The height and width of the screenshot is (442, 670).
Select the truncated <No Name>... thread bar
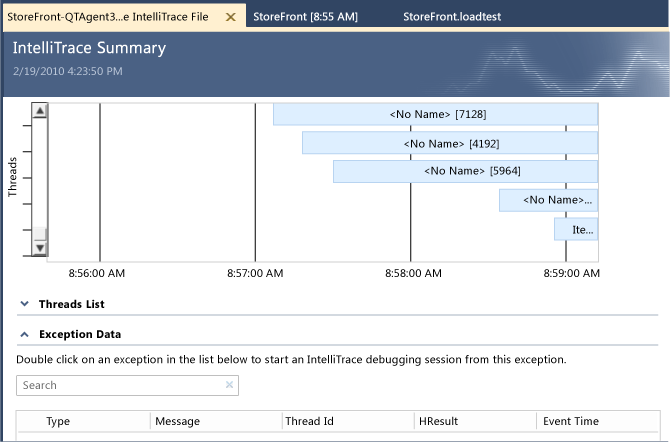(x=549, y=200)
